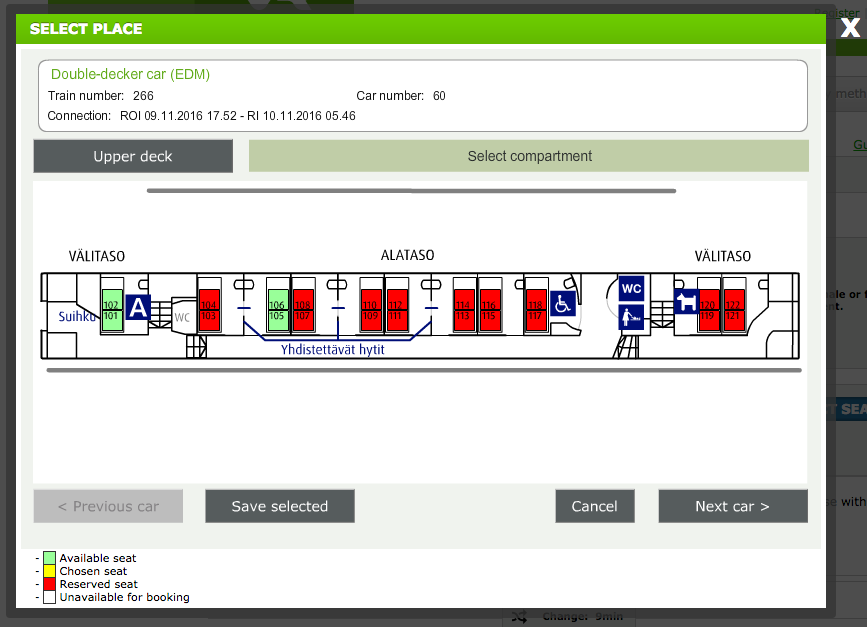Click the red Reserved seat legend swatch
867x627 pixels.
(x=49, y=584)
